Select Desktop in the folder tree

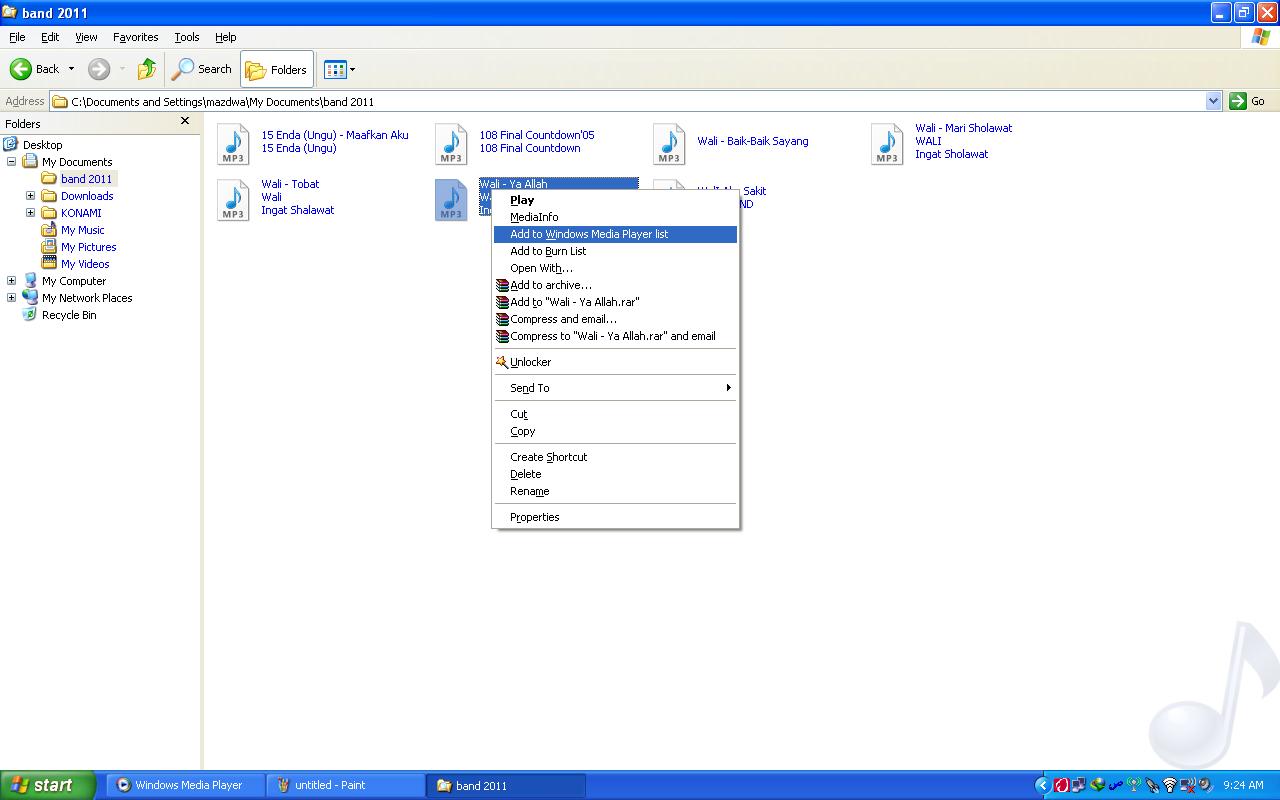[x=42, y=145]
